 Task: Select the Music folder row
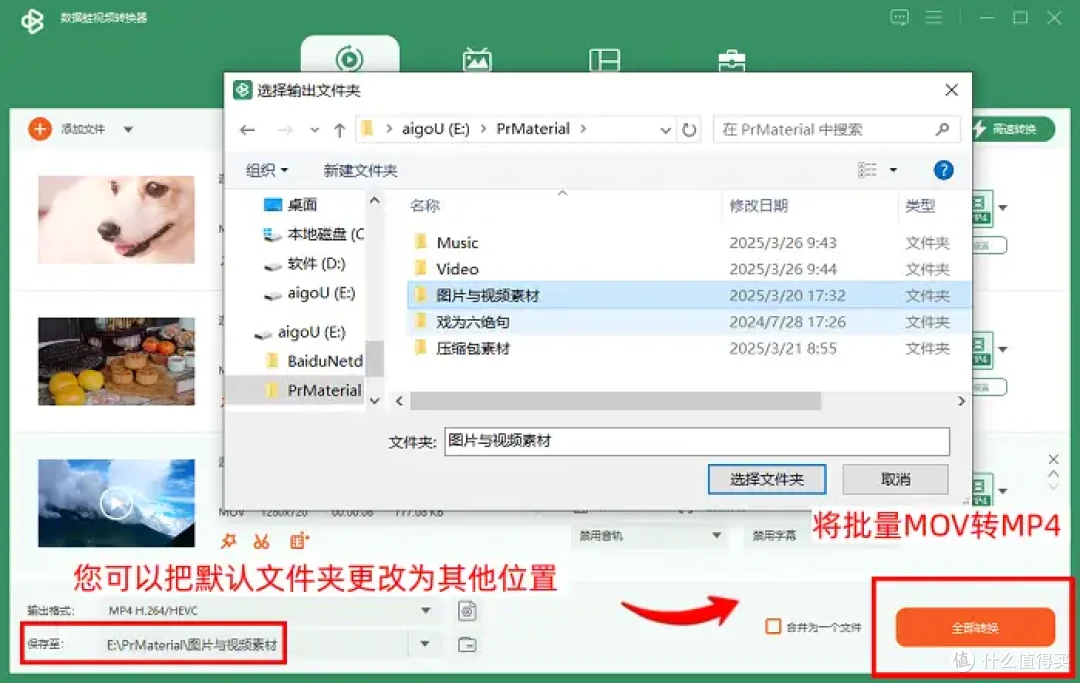tap(689, 243)
